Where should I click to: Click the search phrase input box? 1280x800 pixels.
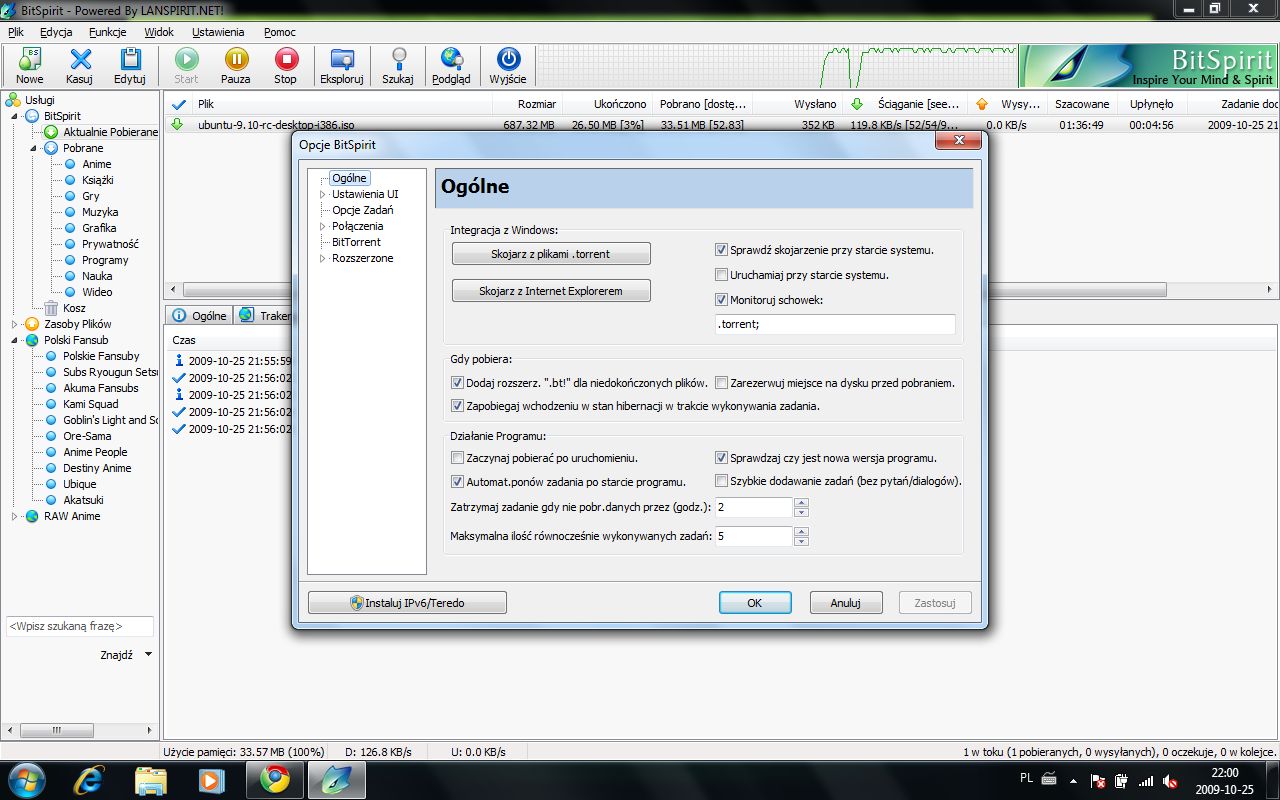pyautogui.click(x=80, y=626)
